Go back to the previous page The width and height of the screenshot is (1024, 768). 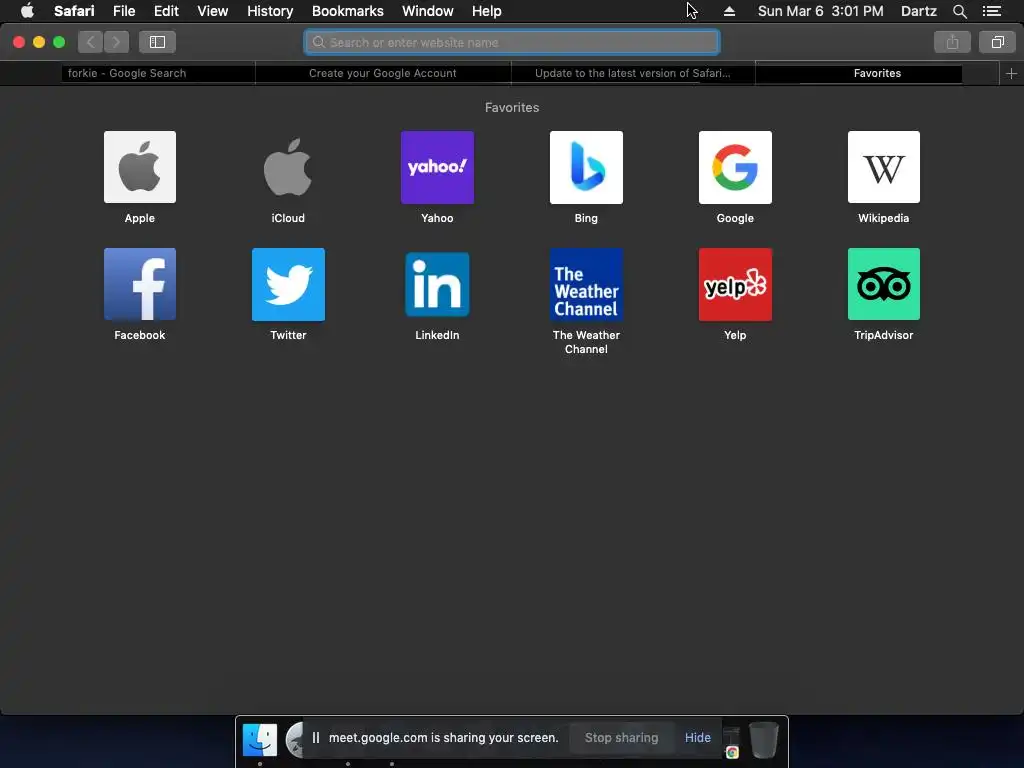(x=91, y=42)
